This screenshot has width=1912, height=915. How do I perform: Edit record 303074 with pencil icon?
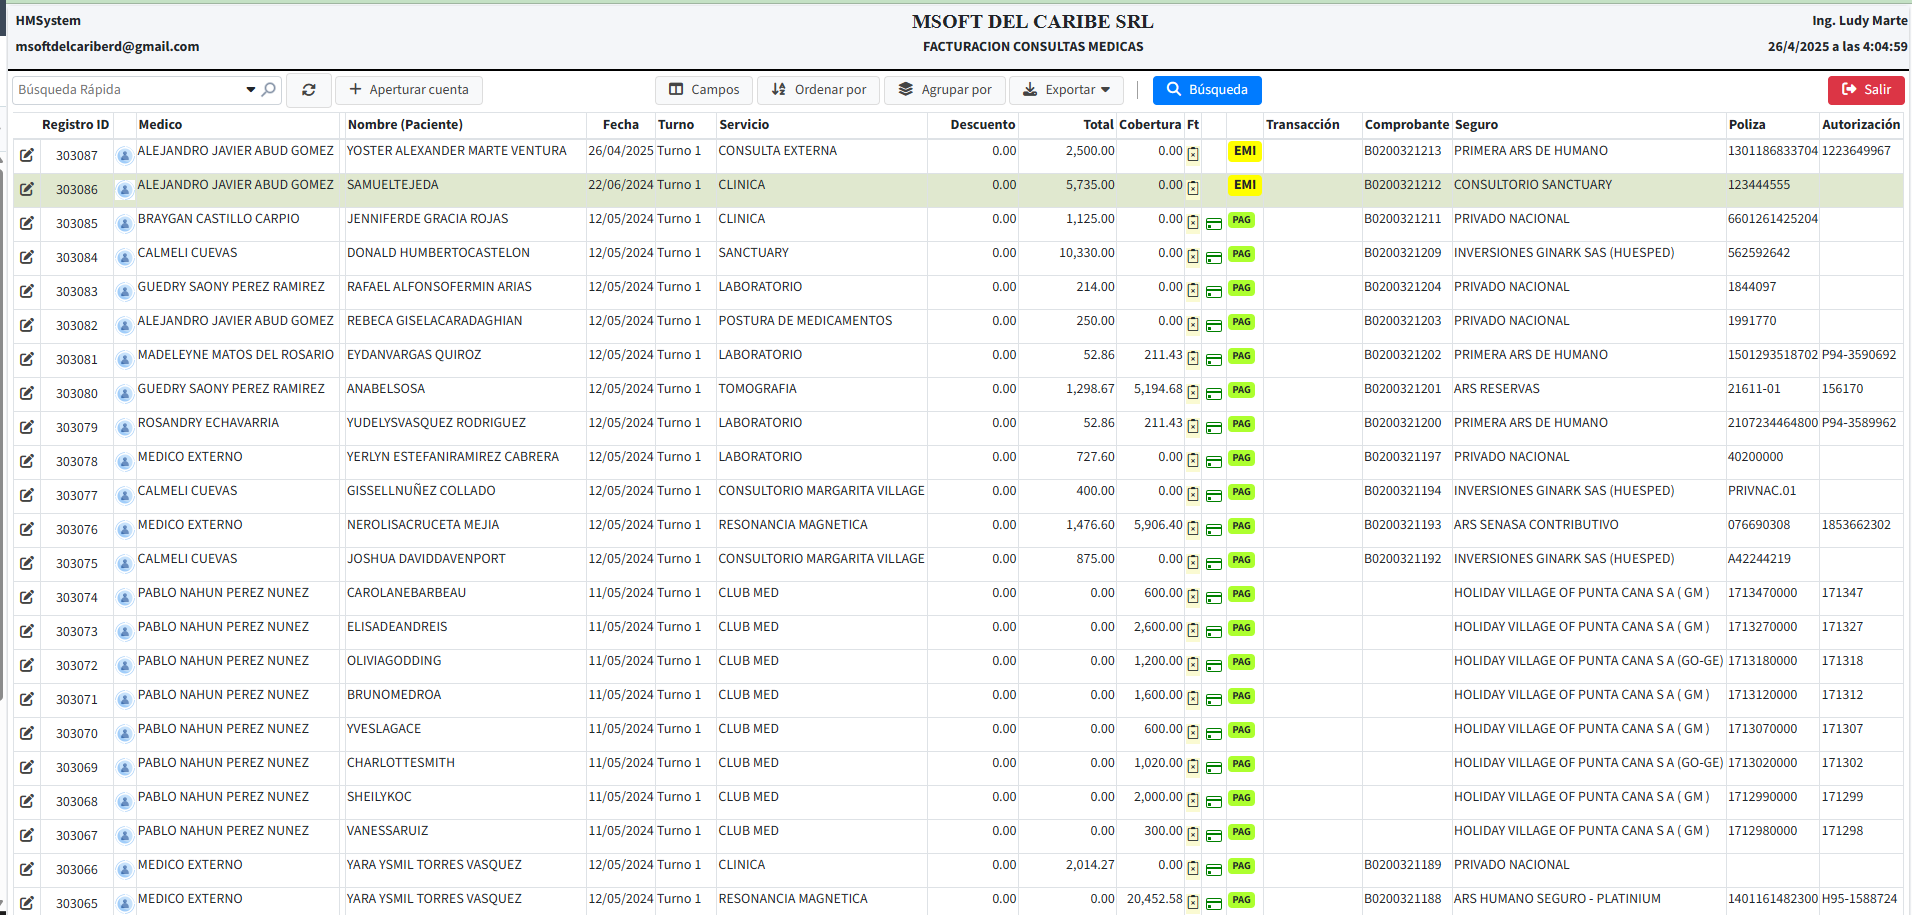tap(27, 597)
